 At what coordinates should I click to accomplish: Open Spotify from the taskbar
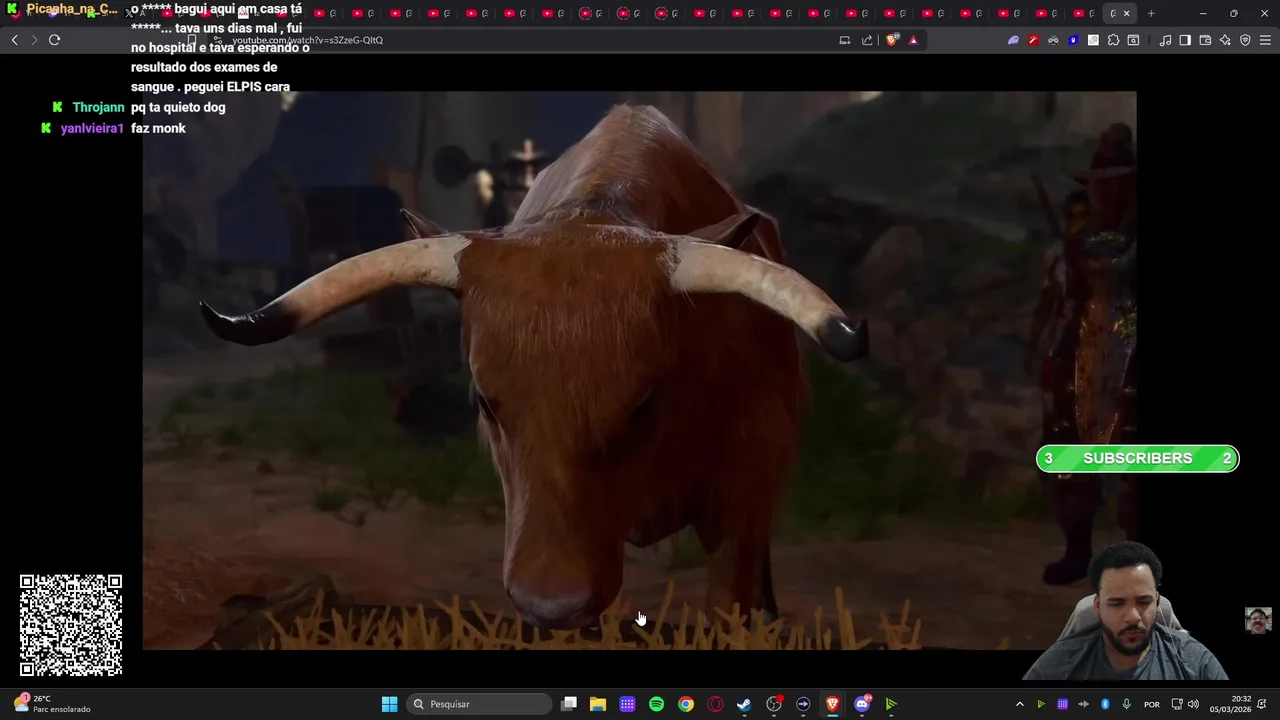click(x=656, y=704)
